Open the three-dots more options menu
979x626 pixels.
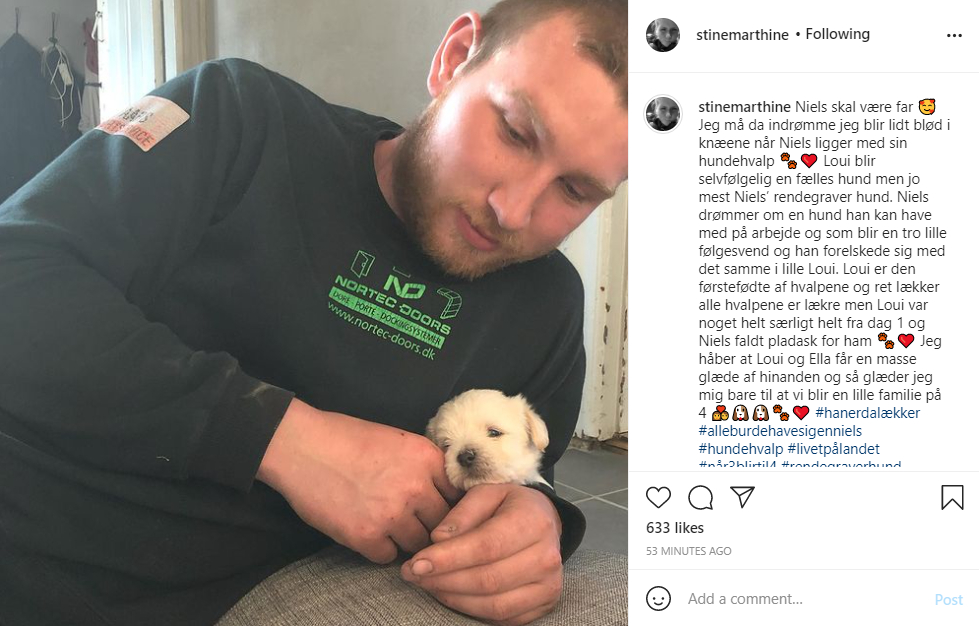click(954, 36)
